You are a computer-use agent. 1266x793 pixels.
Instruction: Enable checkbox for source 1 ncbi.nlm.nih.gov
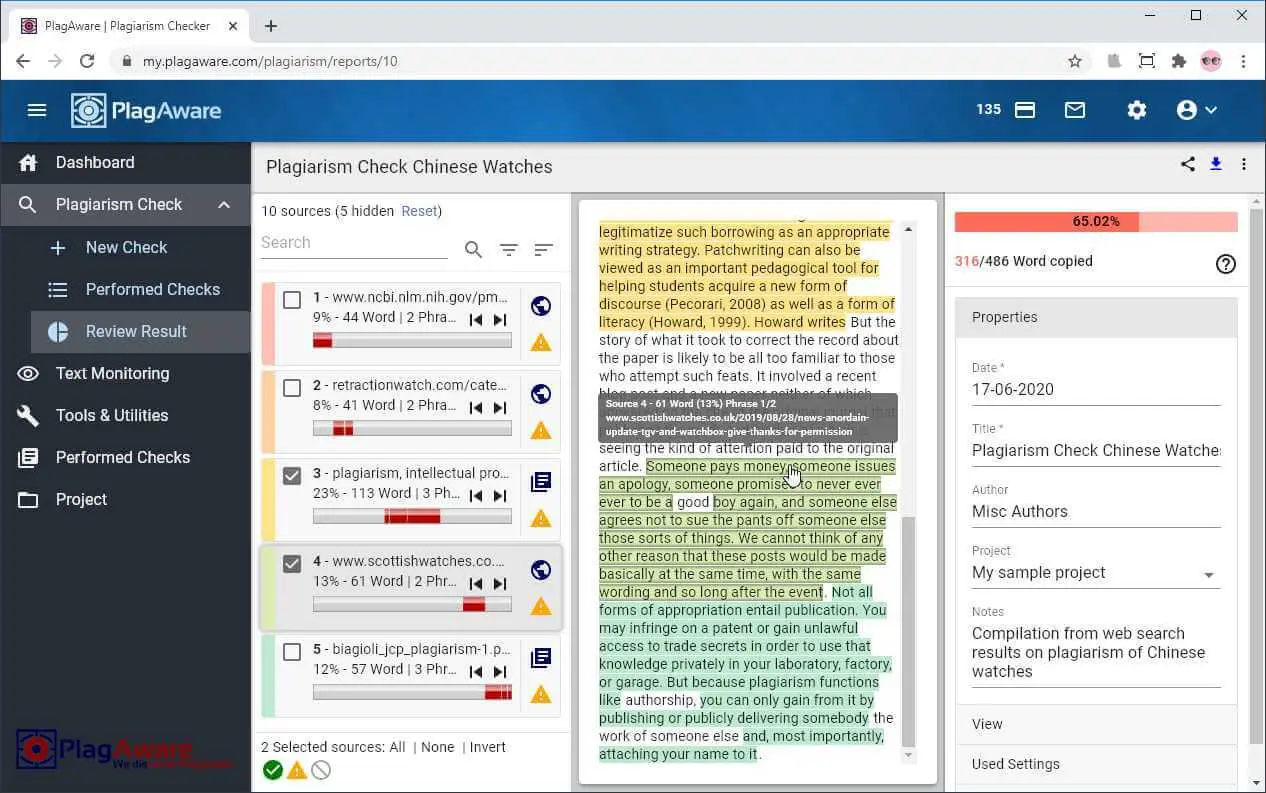(292, 298)
